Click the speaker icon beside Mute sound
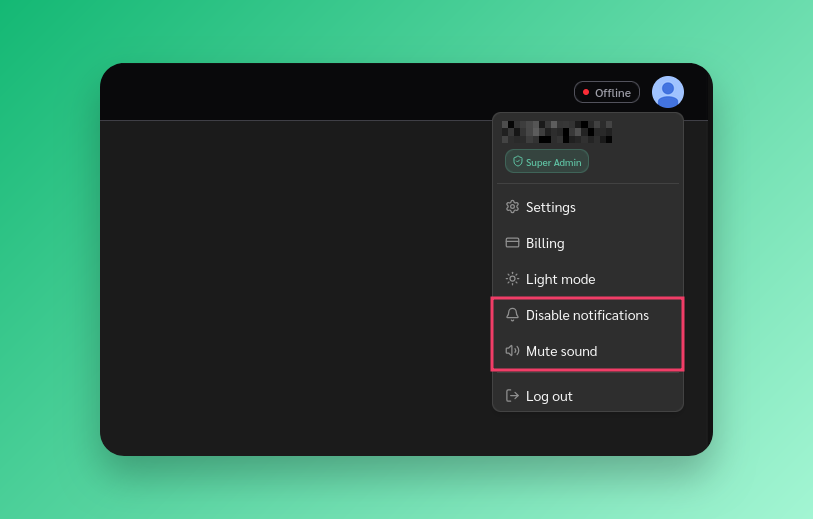The width and height of the screenshot is (813, 519). 512,351
